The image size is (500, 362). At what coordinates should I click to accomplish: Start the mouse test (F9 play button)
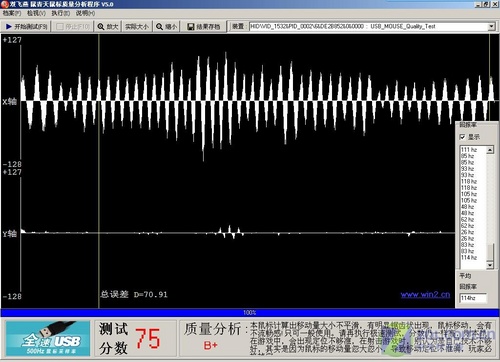point(26,27)
